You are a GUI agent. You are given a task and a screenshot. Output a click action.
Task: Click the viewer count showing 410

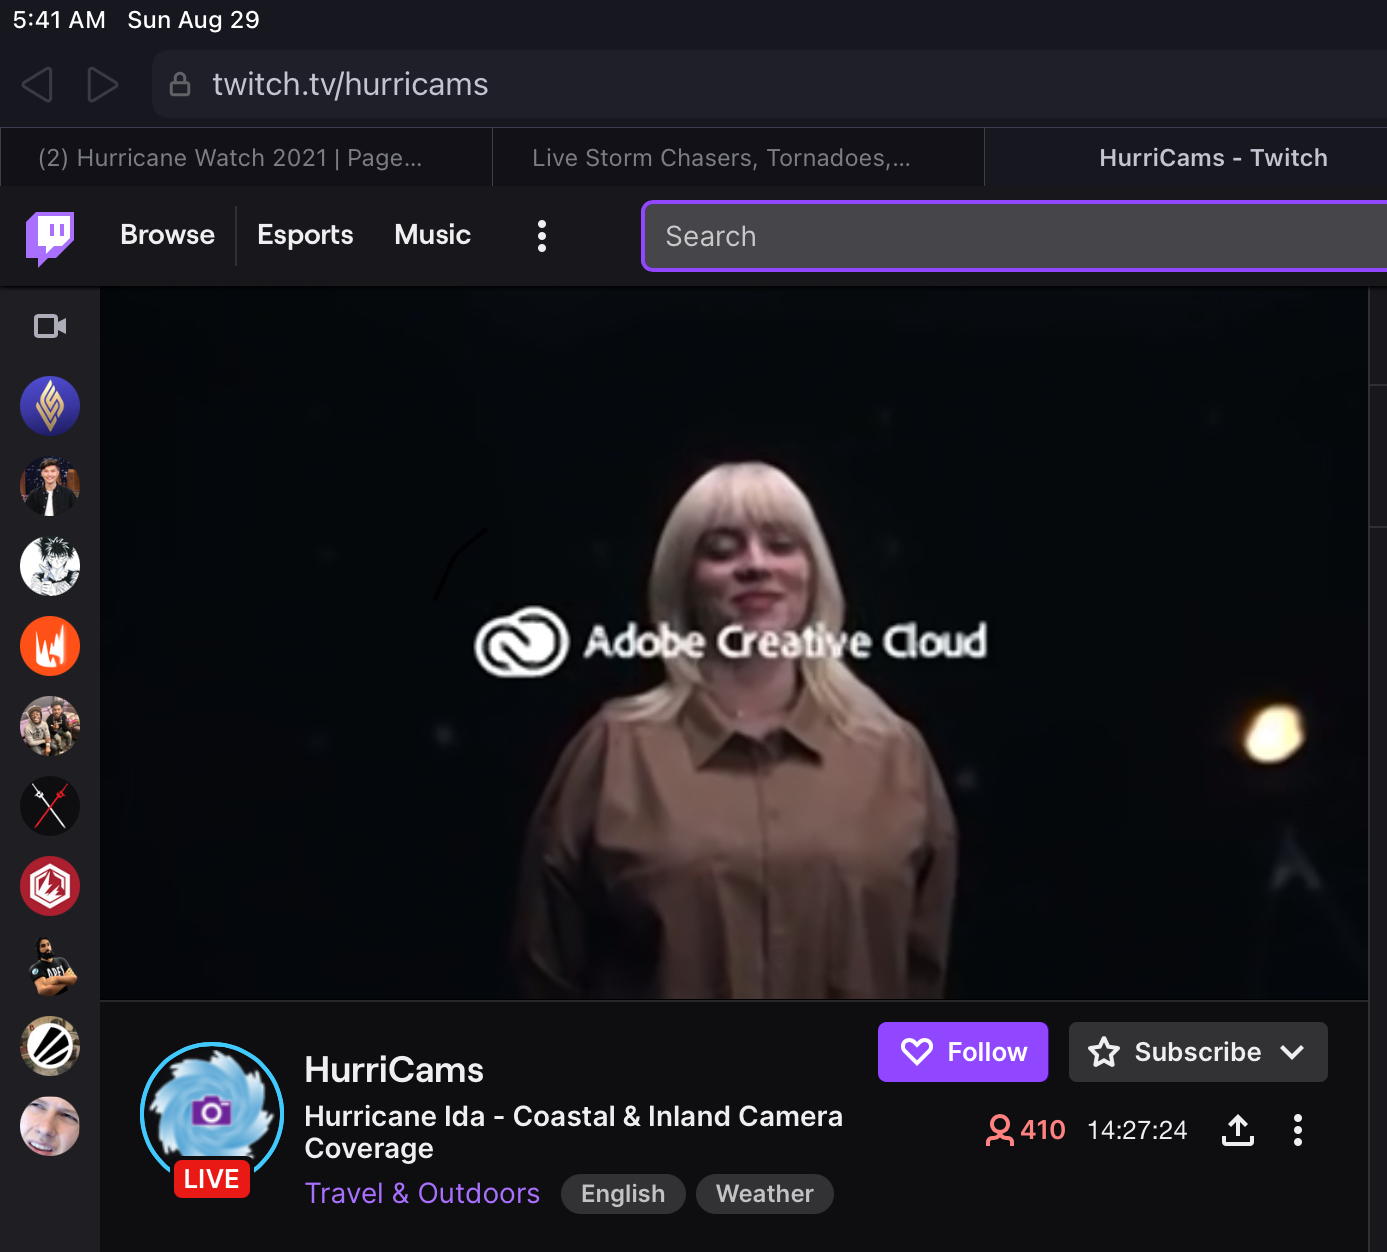(1026, 1130)
